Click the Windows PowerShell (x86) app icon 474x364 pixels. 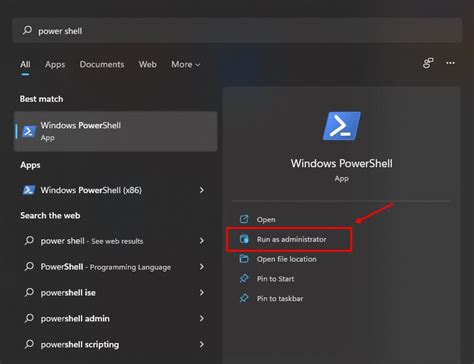pos(29,190)
